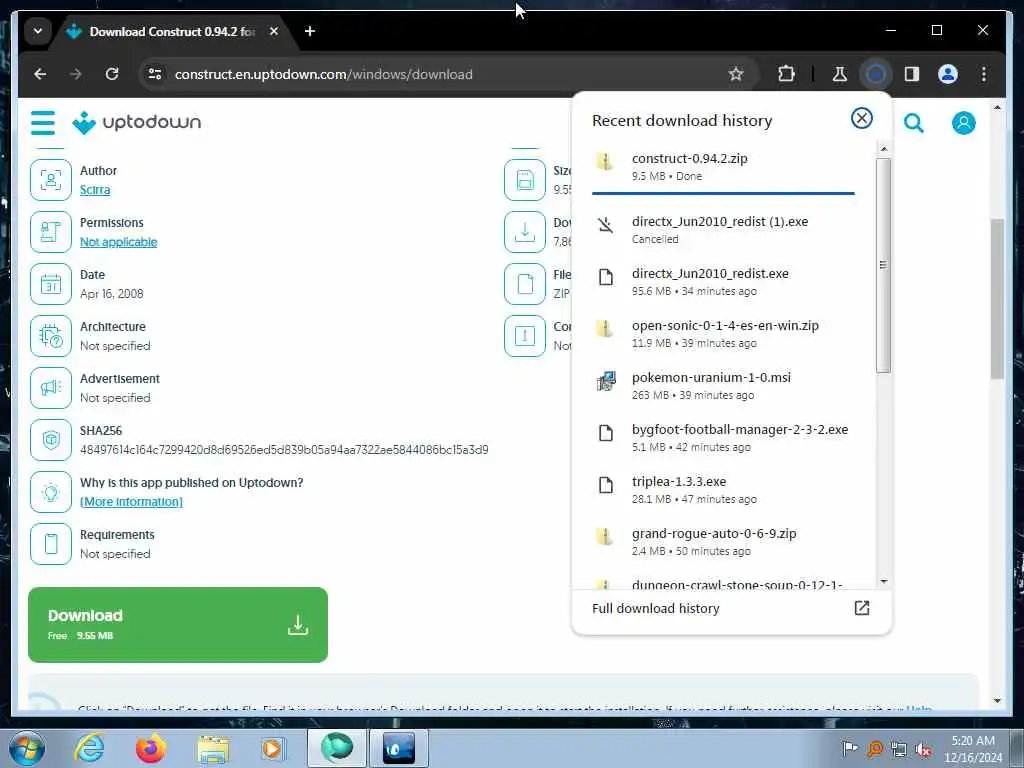Click the muted volume tray icon
1024x768 pixels.
click(x=922, y=748)
